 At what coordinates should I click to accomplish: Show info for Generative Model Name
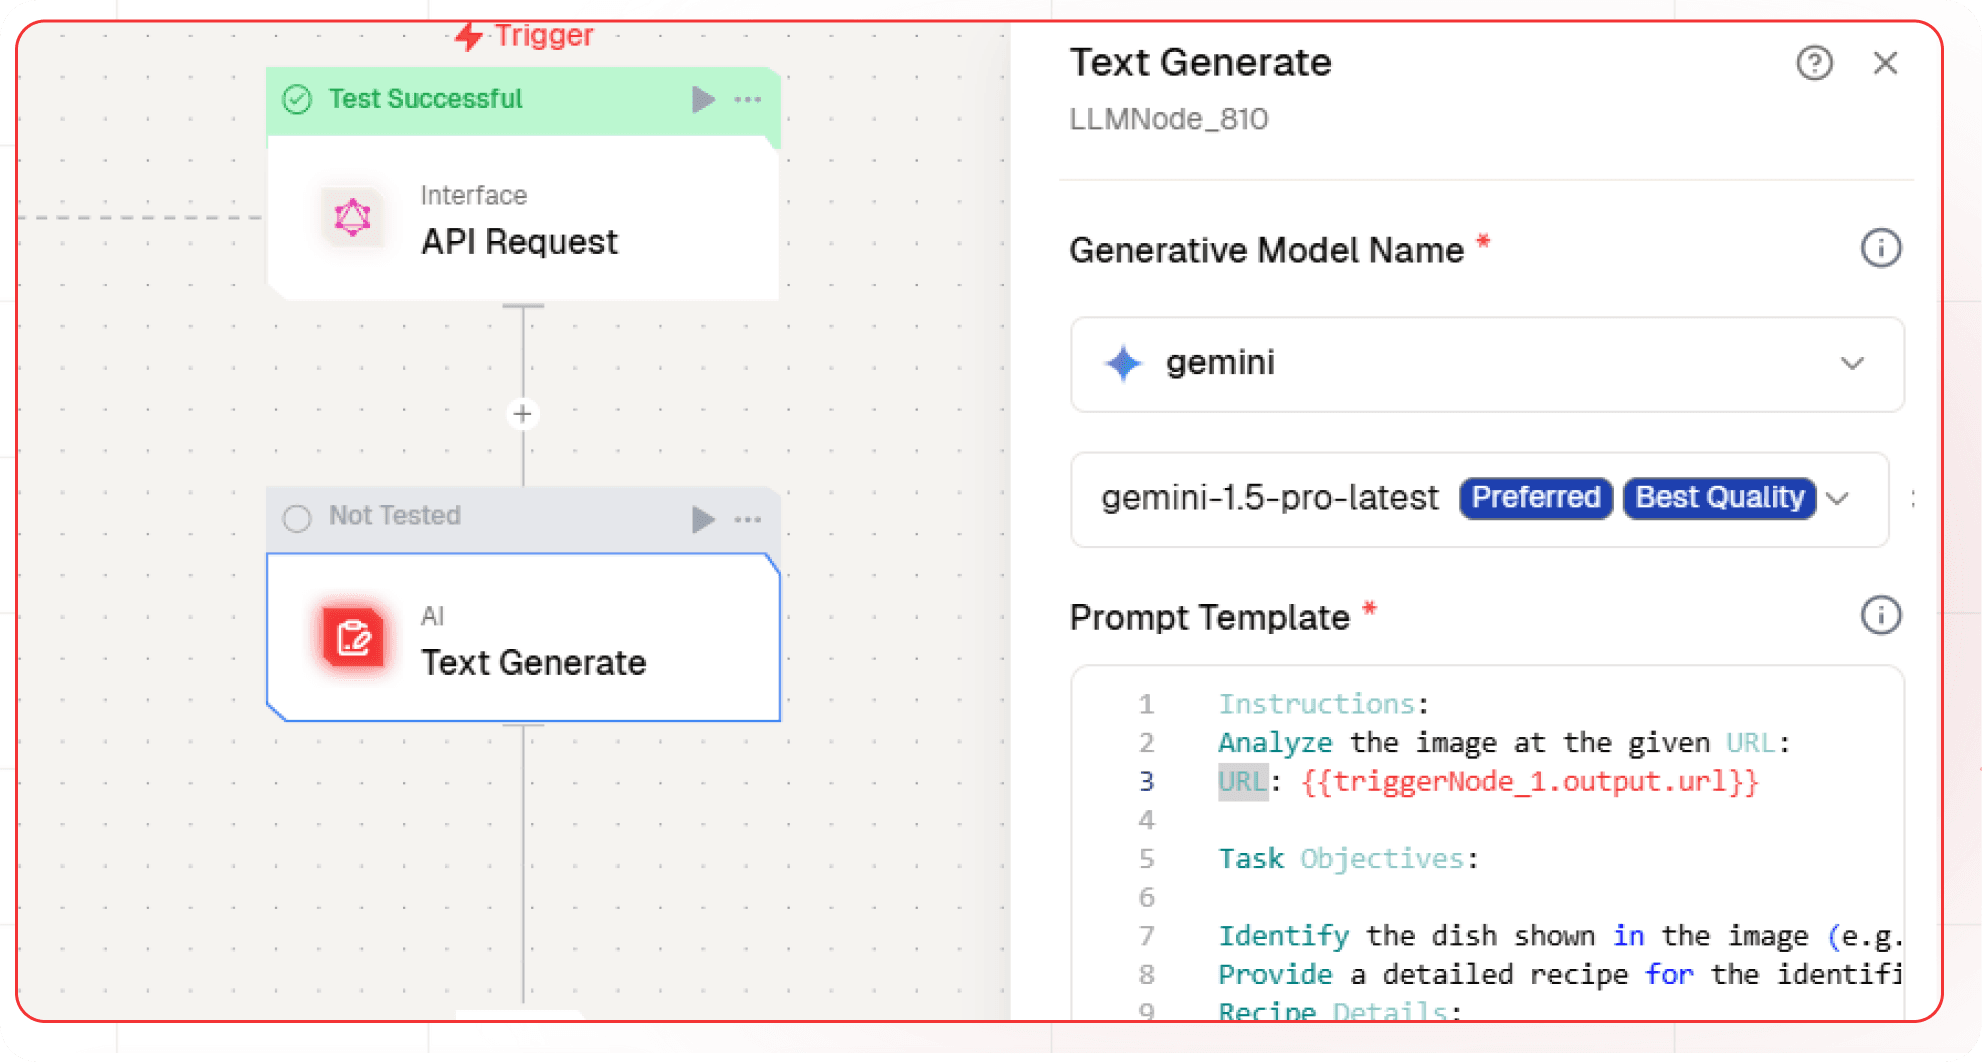click(x=1880, y=248)
